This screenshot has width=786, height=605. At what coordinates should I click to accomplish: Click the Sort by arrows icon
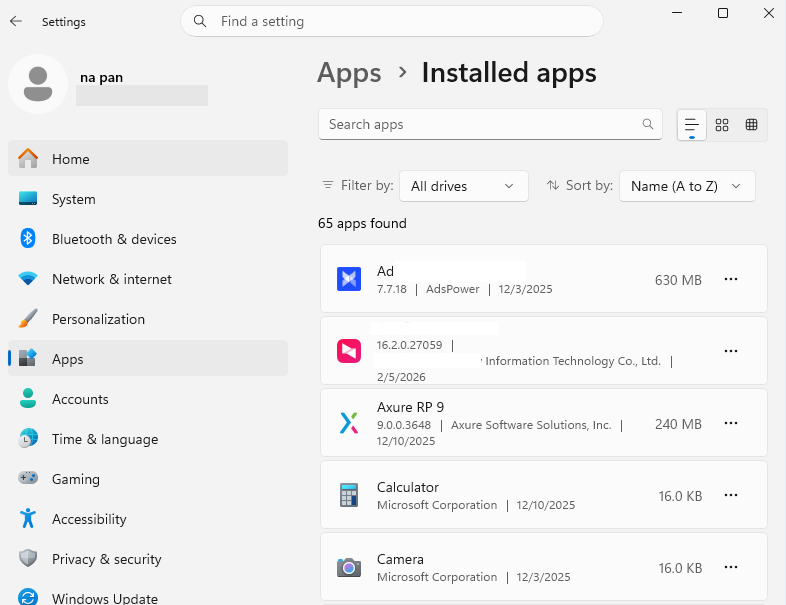coord(553,185)
